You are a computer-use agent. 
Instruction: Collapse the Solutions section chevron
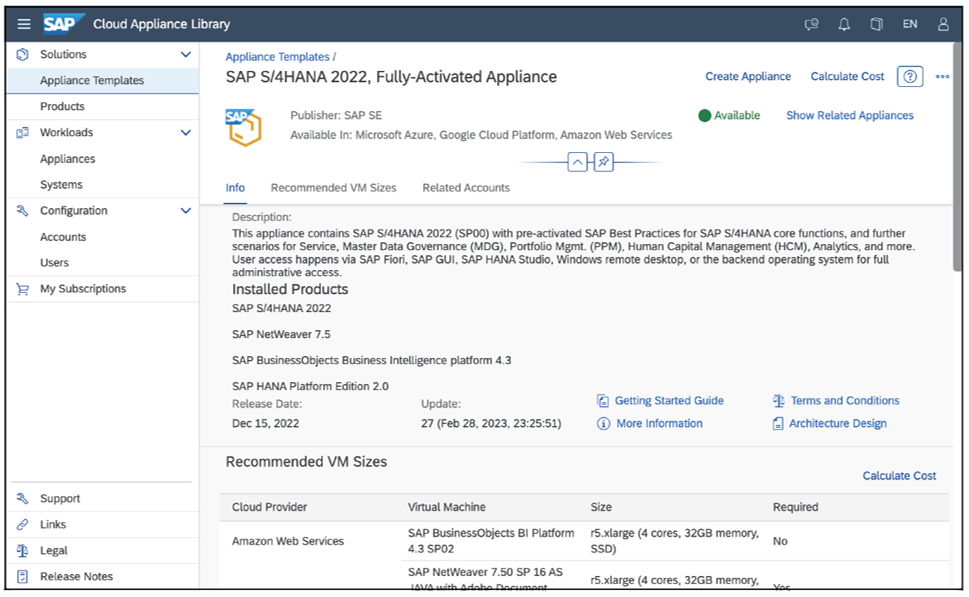click(x=185, y=54)
